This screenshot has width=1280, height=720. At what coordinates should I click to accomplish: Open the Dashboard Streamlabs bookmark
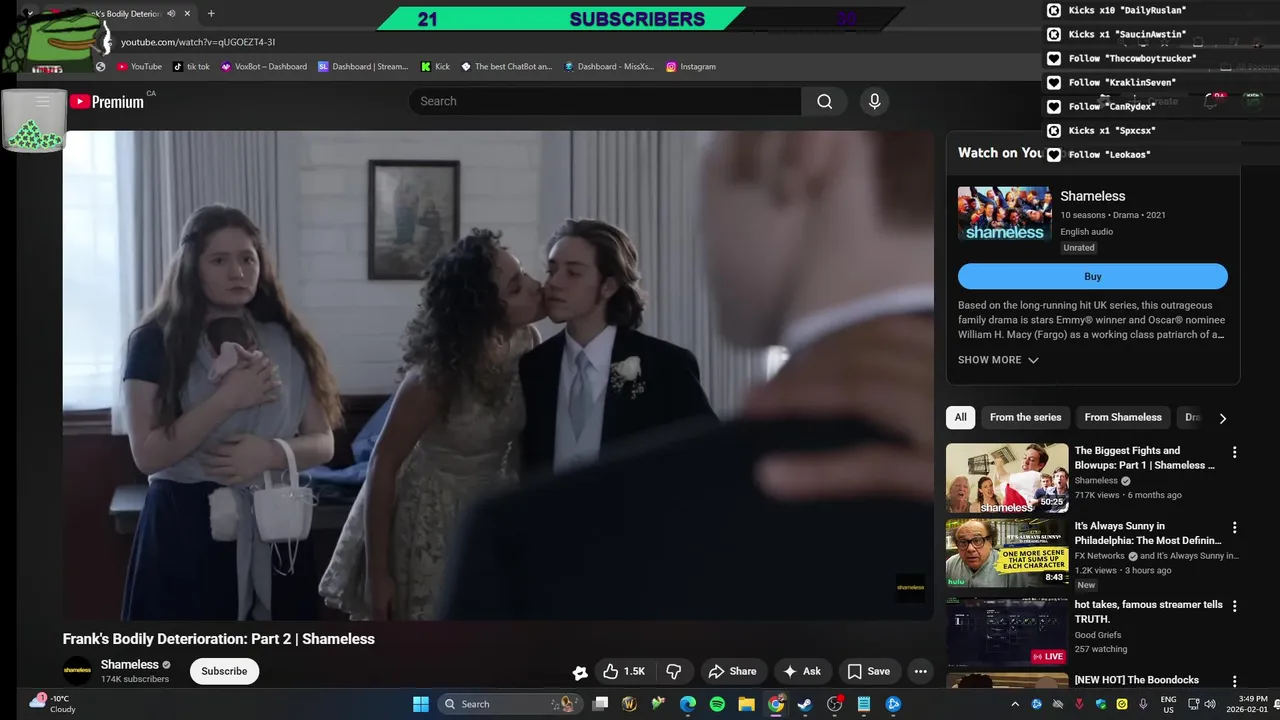(x=363, y=66)
